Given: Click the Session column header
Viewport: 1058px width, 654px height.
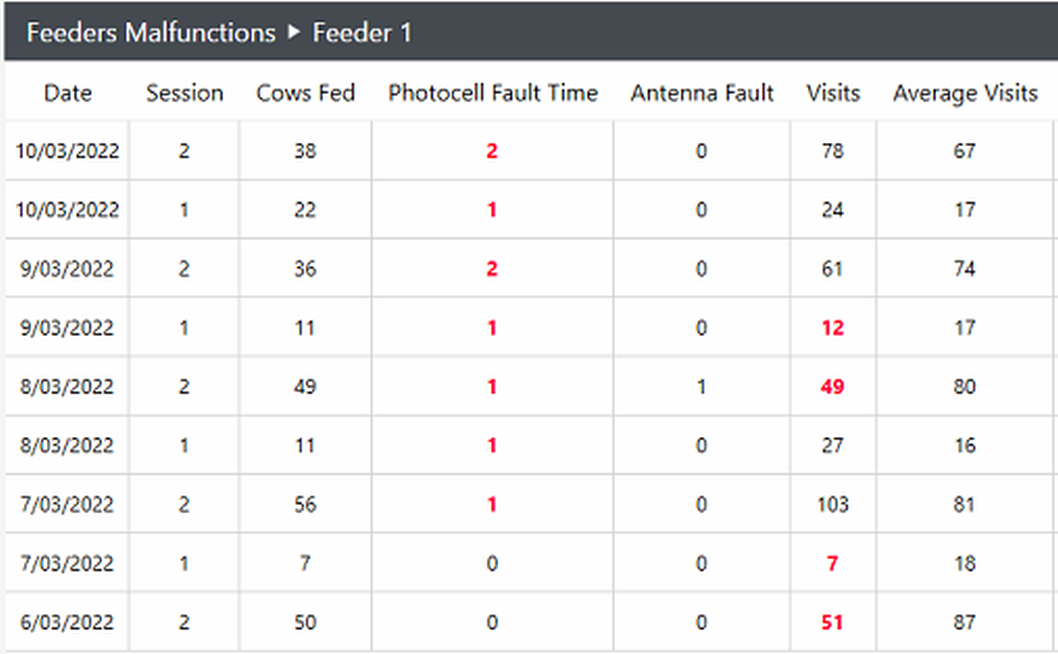Looking at the screenshot, I should 184,93.
